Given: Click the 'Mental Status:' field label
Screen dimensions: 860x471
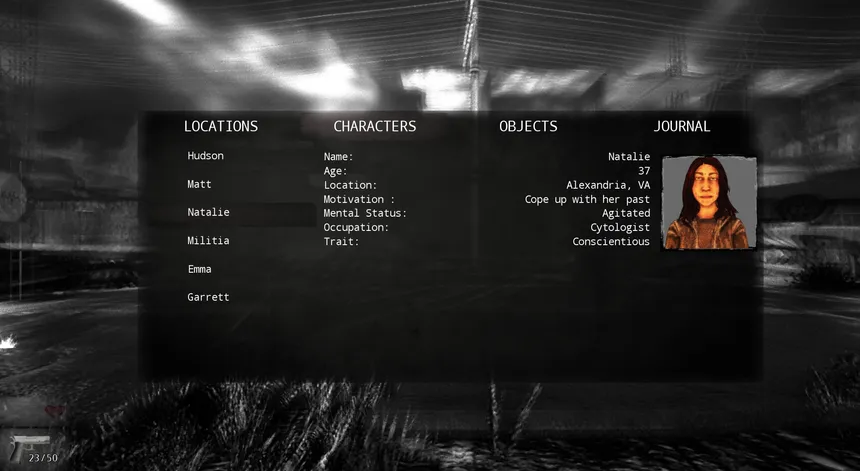Looking at the screenshot, I should coord(365,213).
